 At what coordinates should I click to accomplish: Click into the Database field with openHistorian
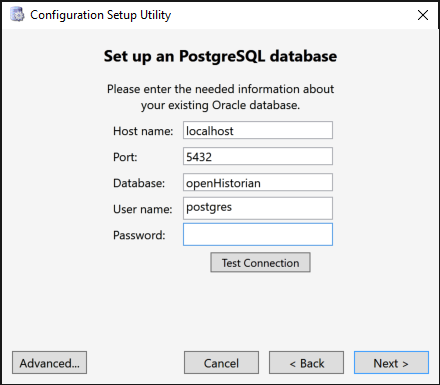[x=258, y=182]
